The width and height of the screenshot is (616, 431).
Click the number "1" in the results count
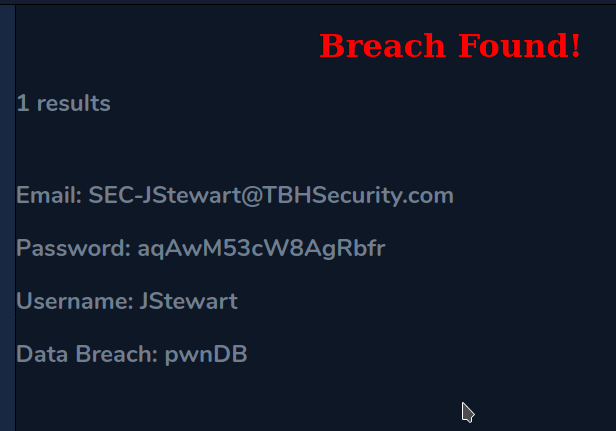click(x=22, y=103)
